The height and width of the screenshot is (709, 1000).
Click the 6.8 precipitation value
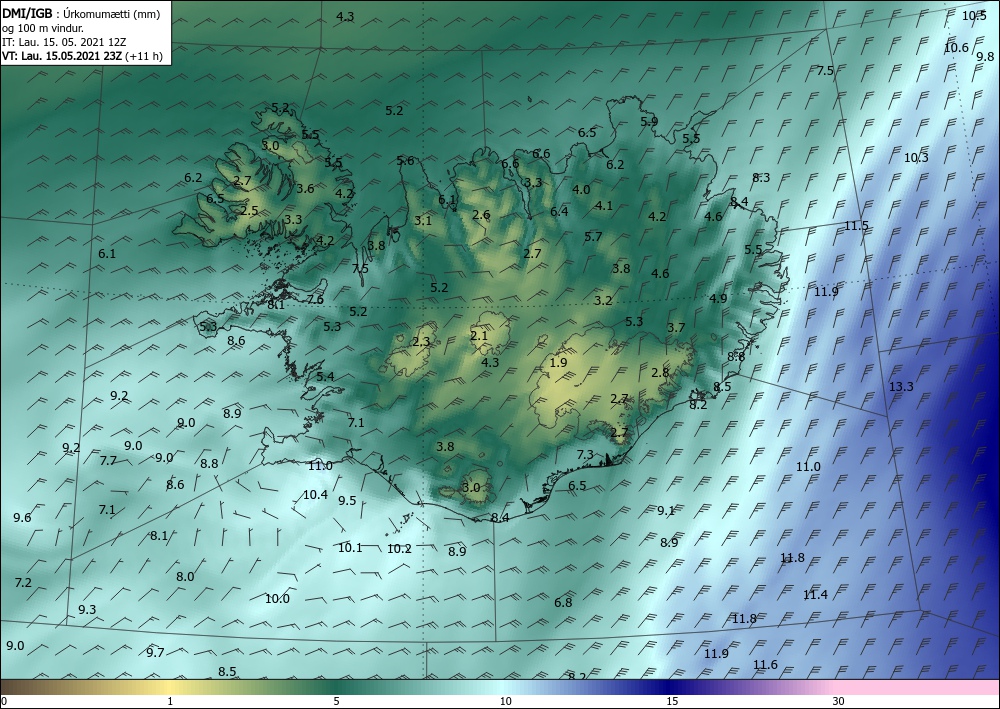click(x=563, y=603)
